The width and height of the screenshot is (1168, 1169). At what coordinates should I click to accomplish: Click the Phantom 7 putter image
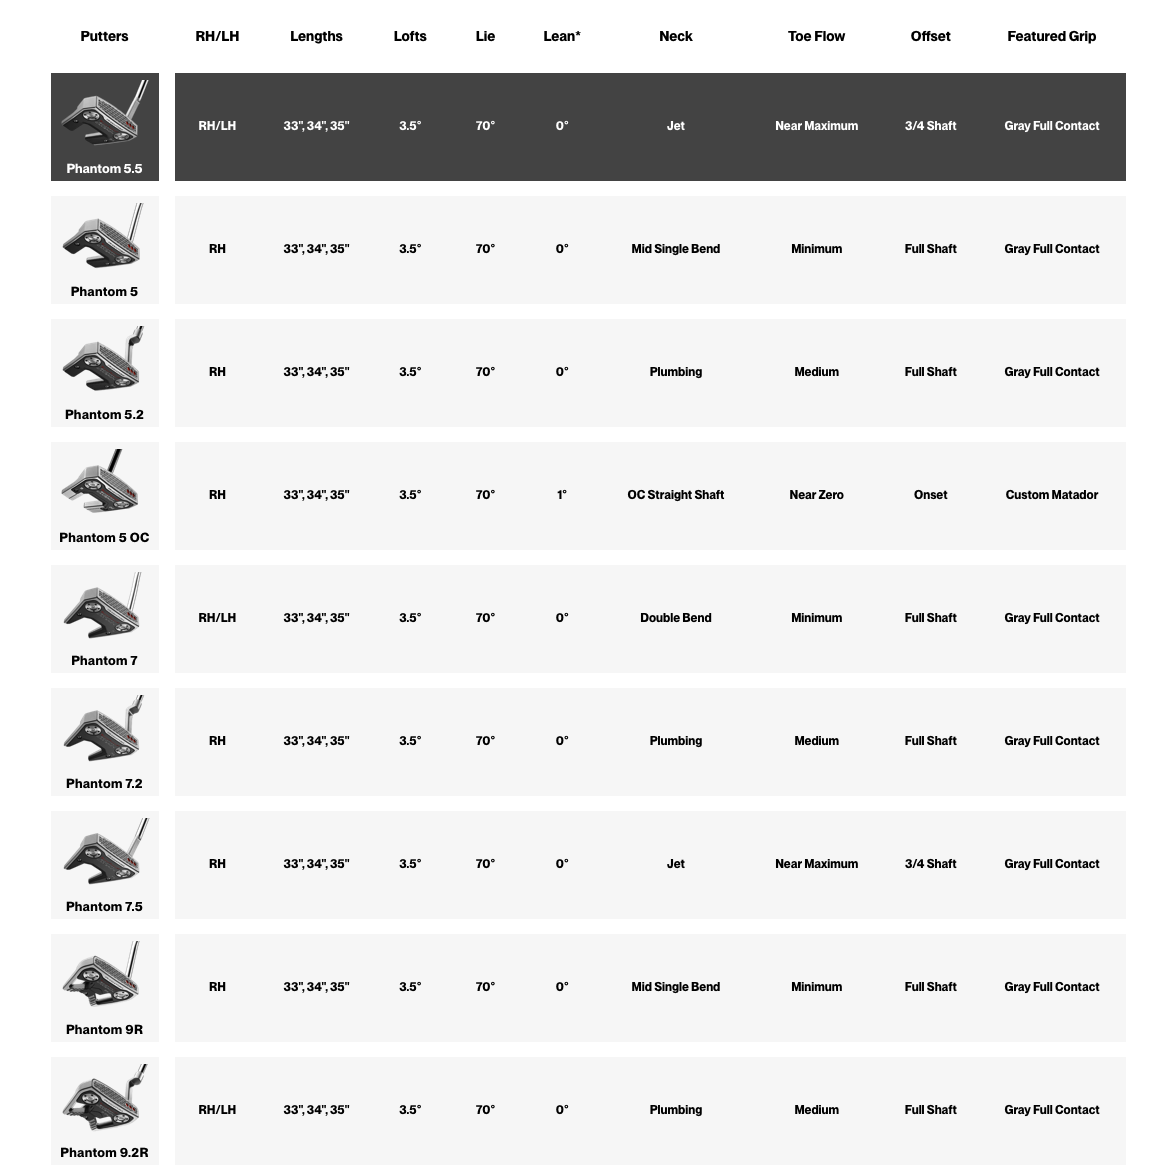(x=104, y=607)
